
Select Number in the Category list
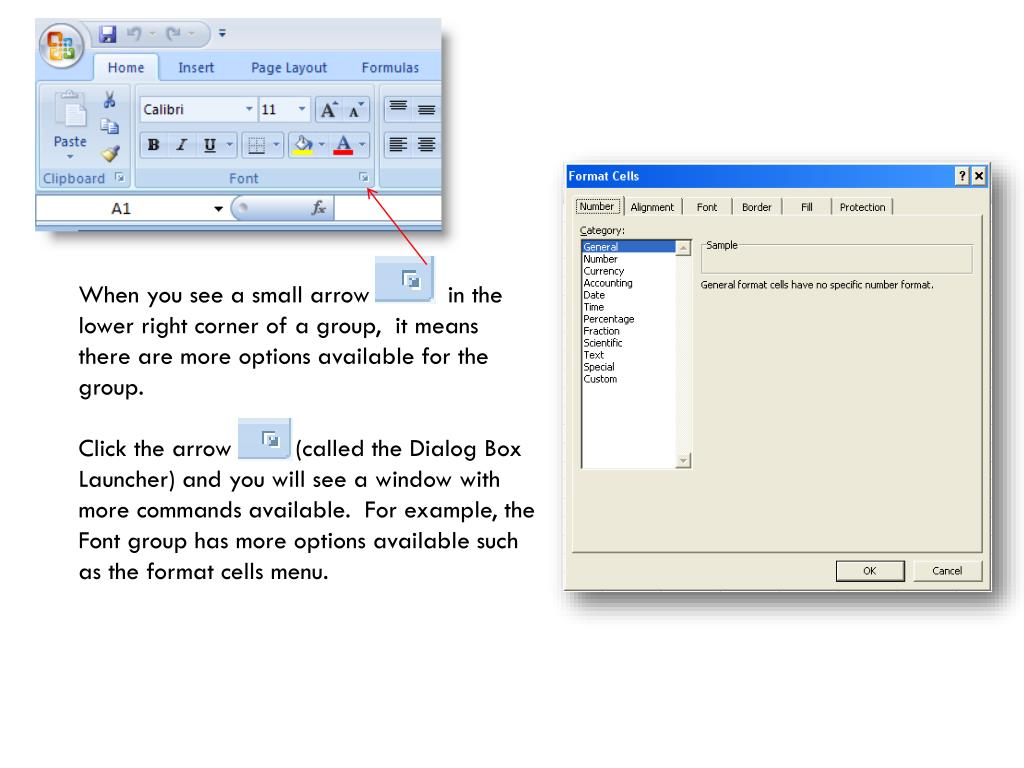[629, 259]
